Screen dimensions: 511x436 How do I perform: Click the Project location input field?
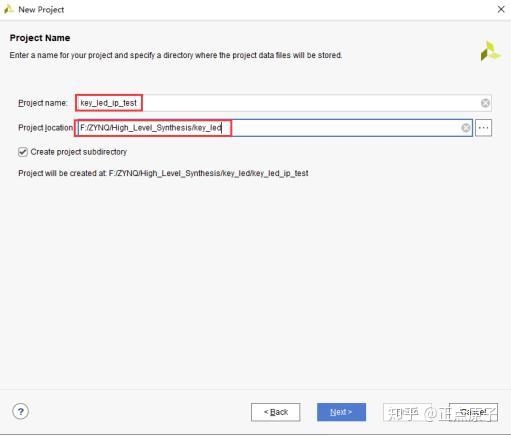click(274, 128)
